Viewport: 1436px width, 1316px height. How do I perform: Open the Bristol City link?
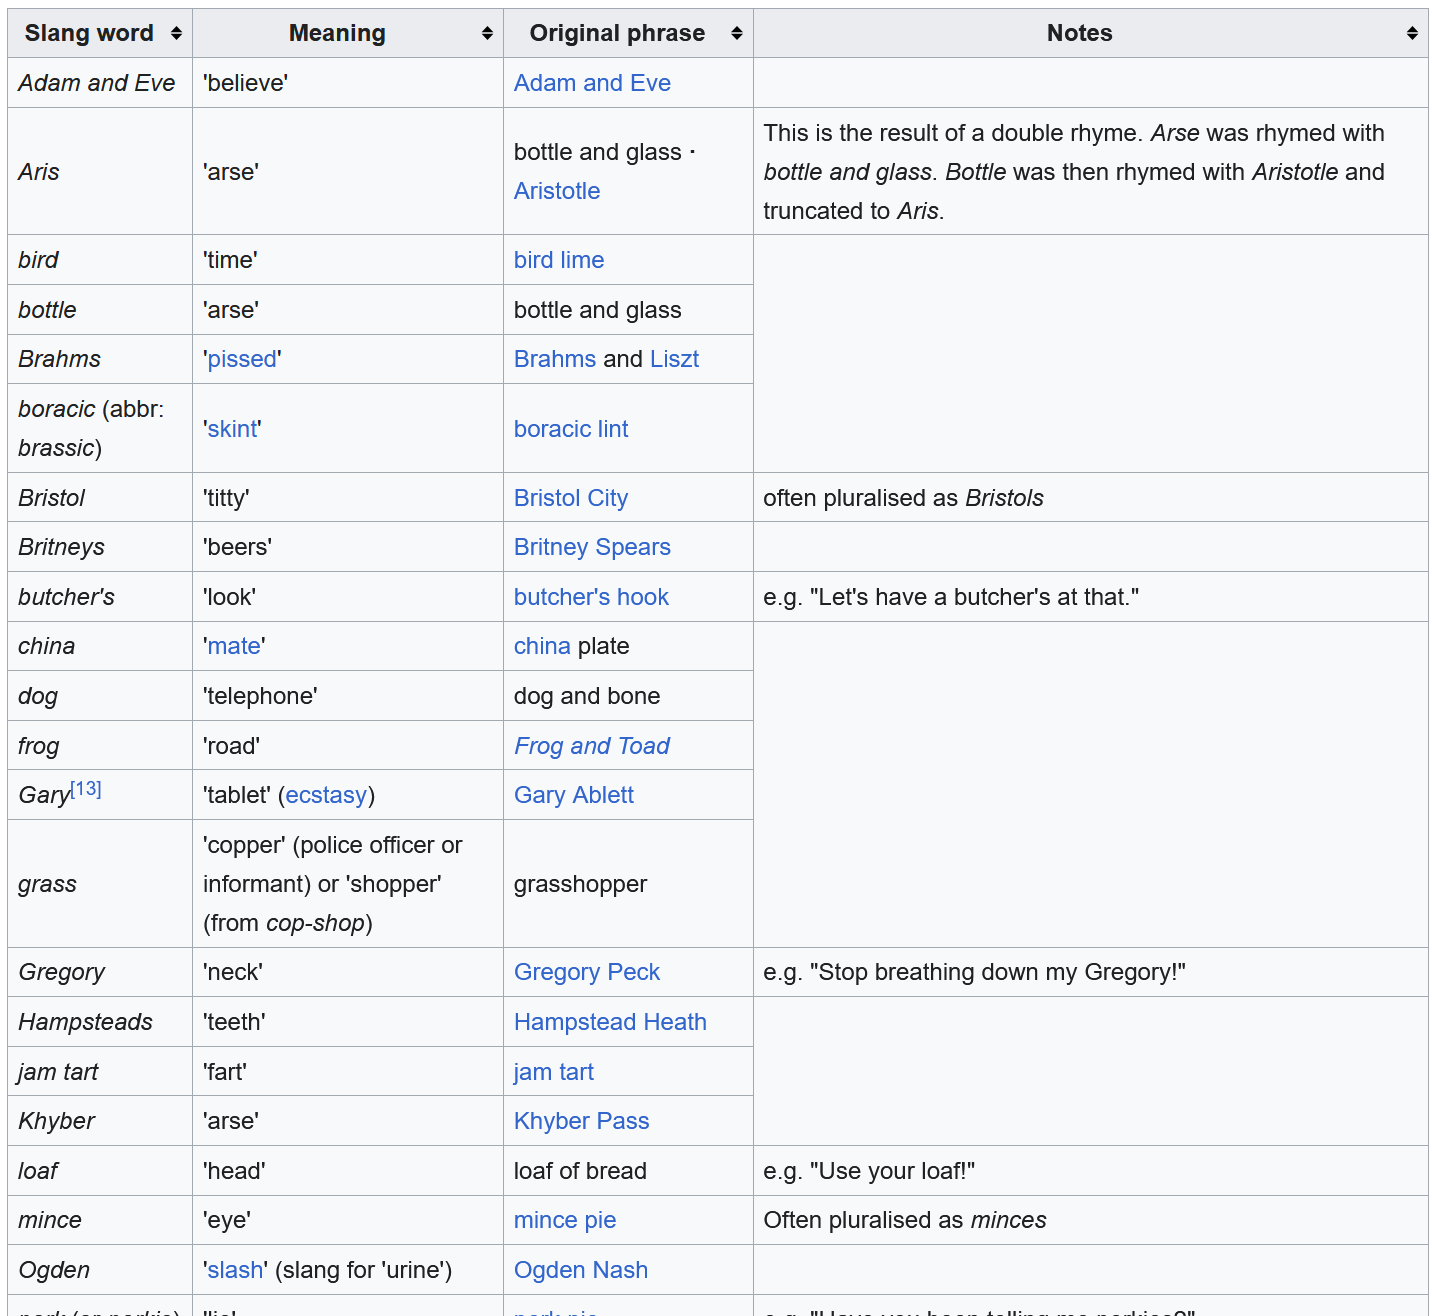571,498
